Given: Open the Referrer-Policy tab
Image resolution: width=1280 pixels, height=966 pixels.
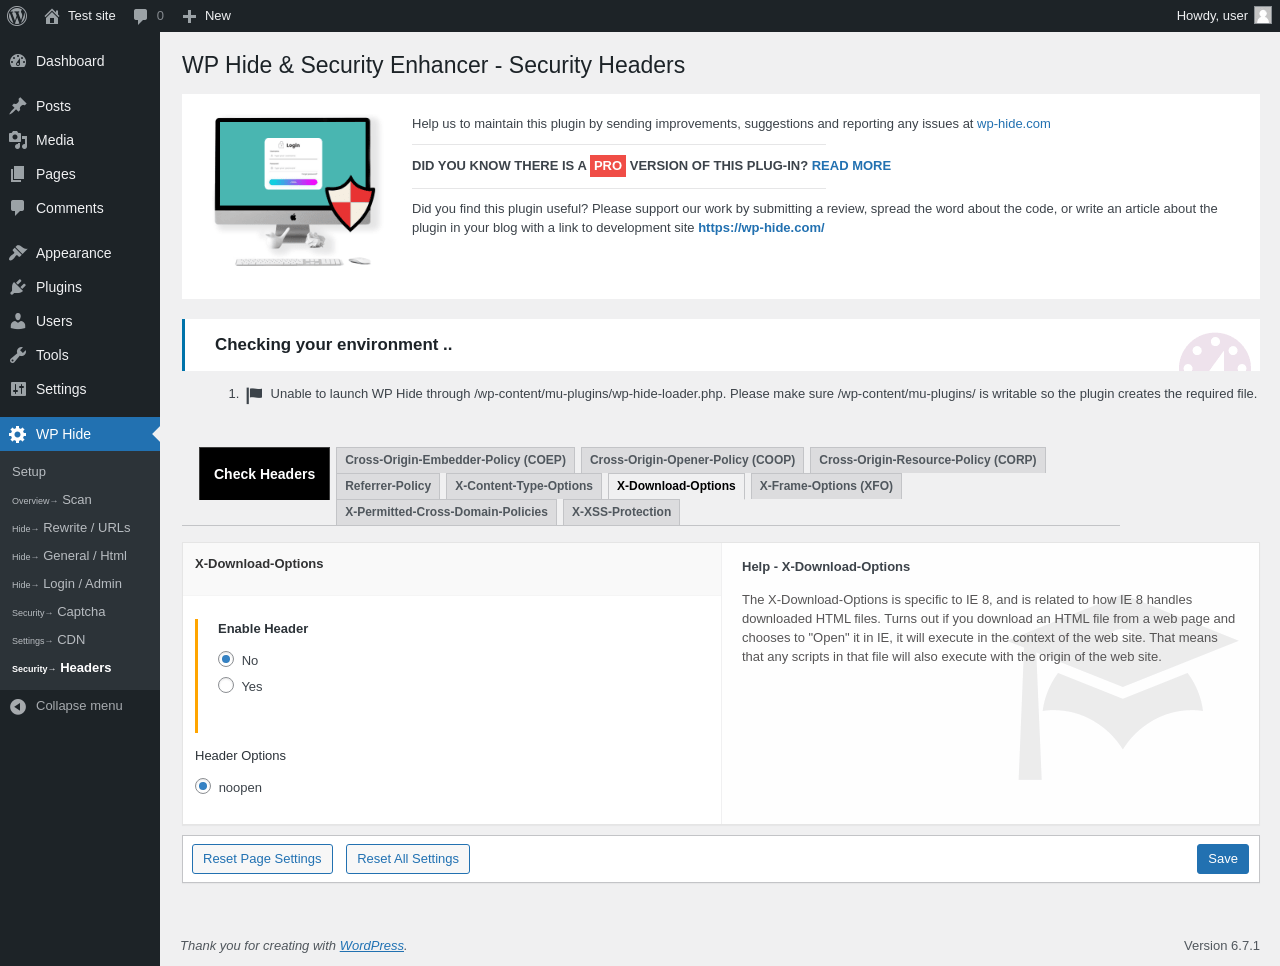Looking at the screenshot, I should coord(388,486).
